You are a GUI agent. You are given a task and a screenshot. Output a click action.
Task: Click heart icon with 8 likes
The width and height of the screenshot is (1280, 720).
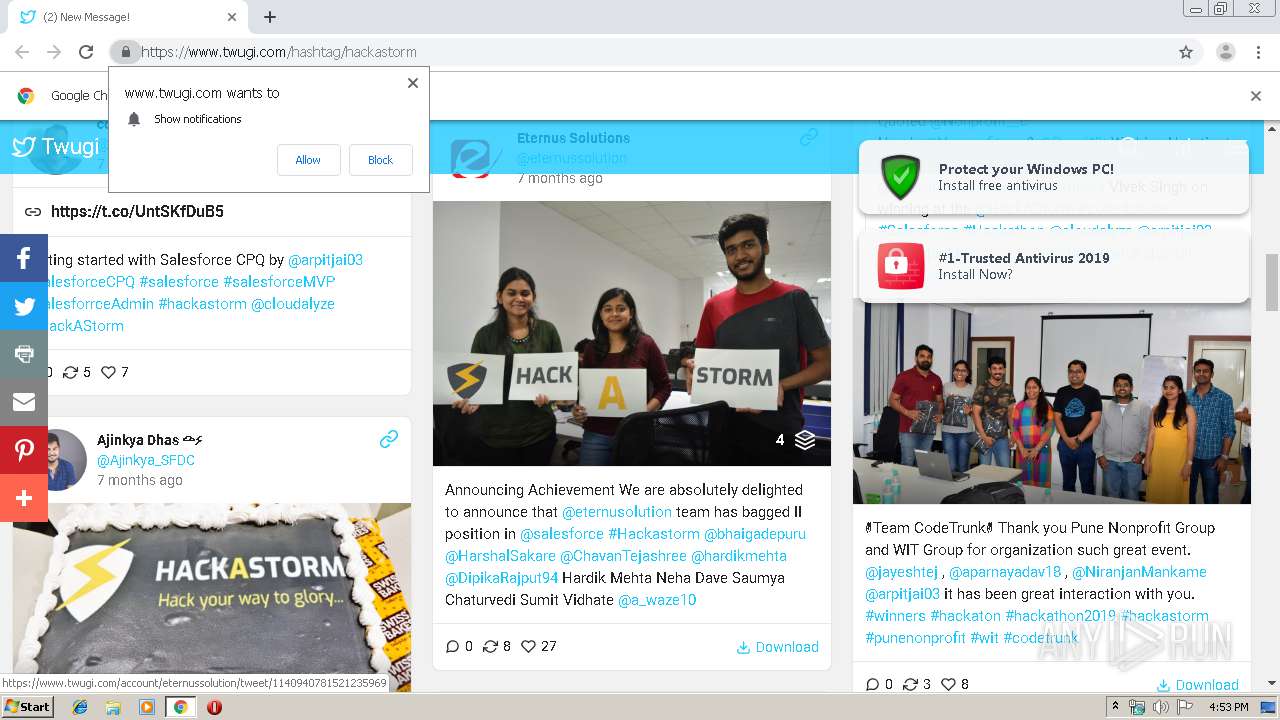pos(949,684)
